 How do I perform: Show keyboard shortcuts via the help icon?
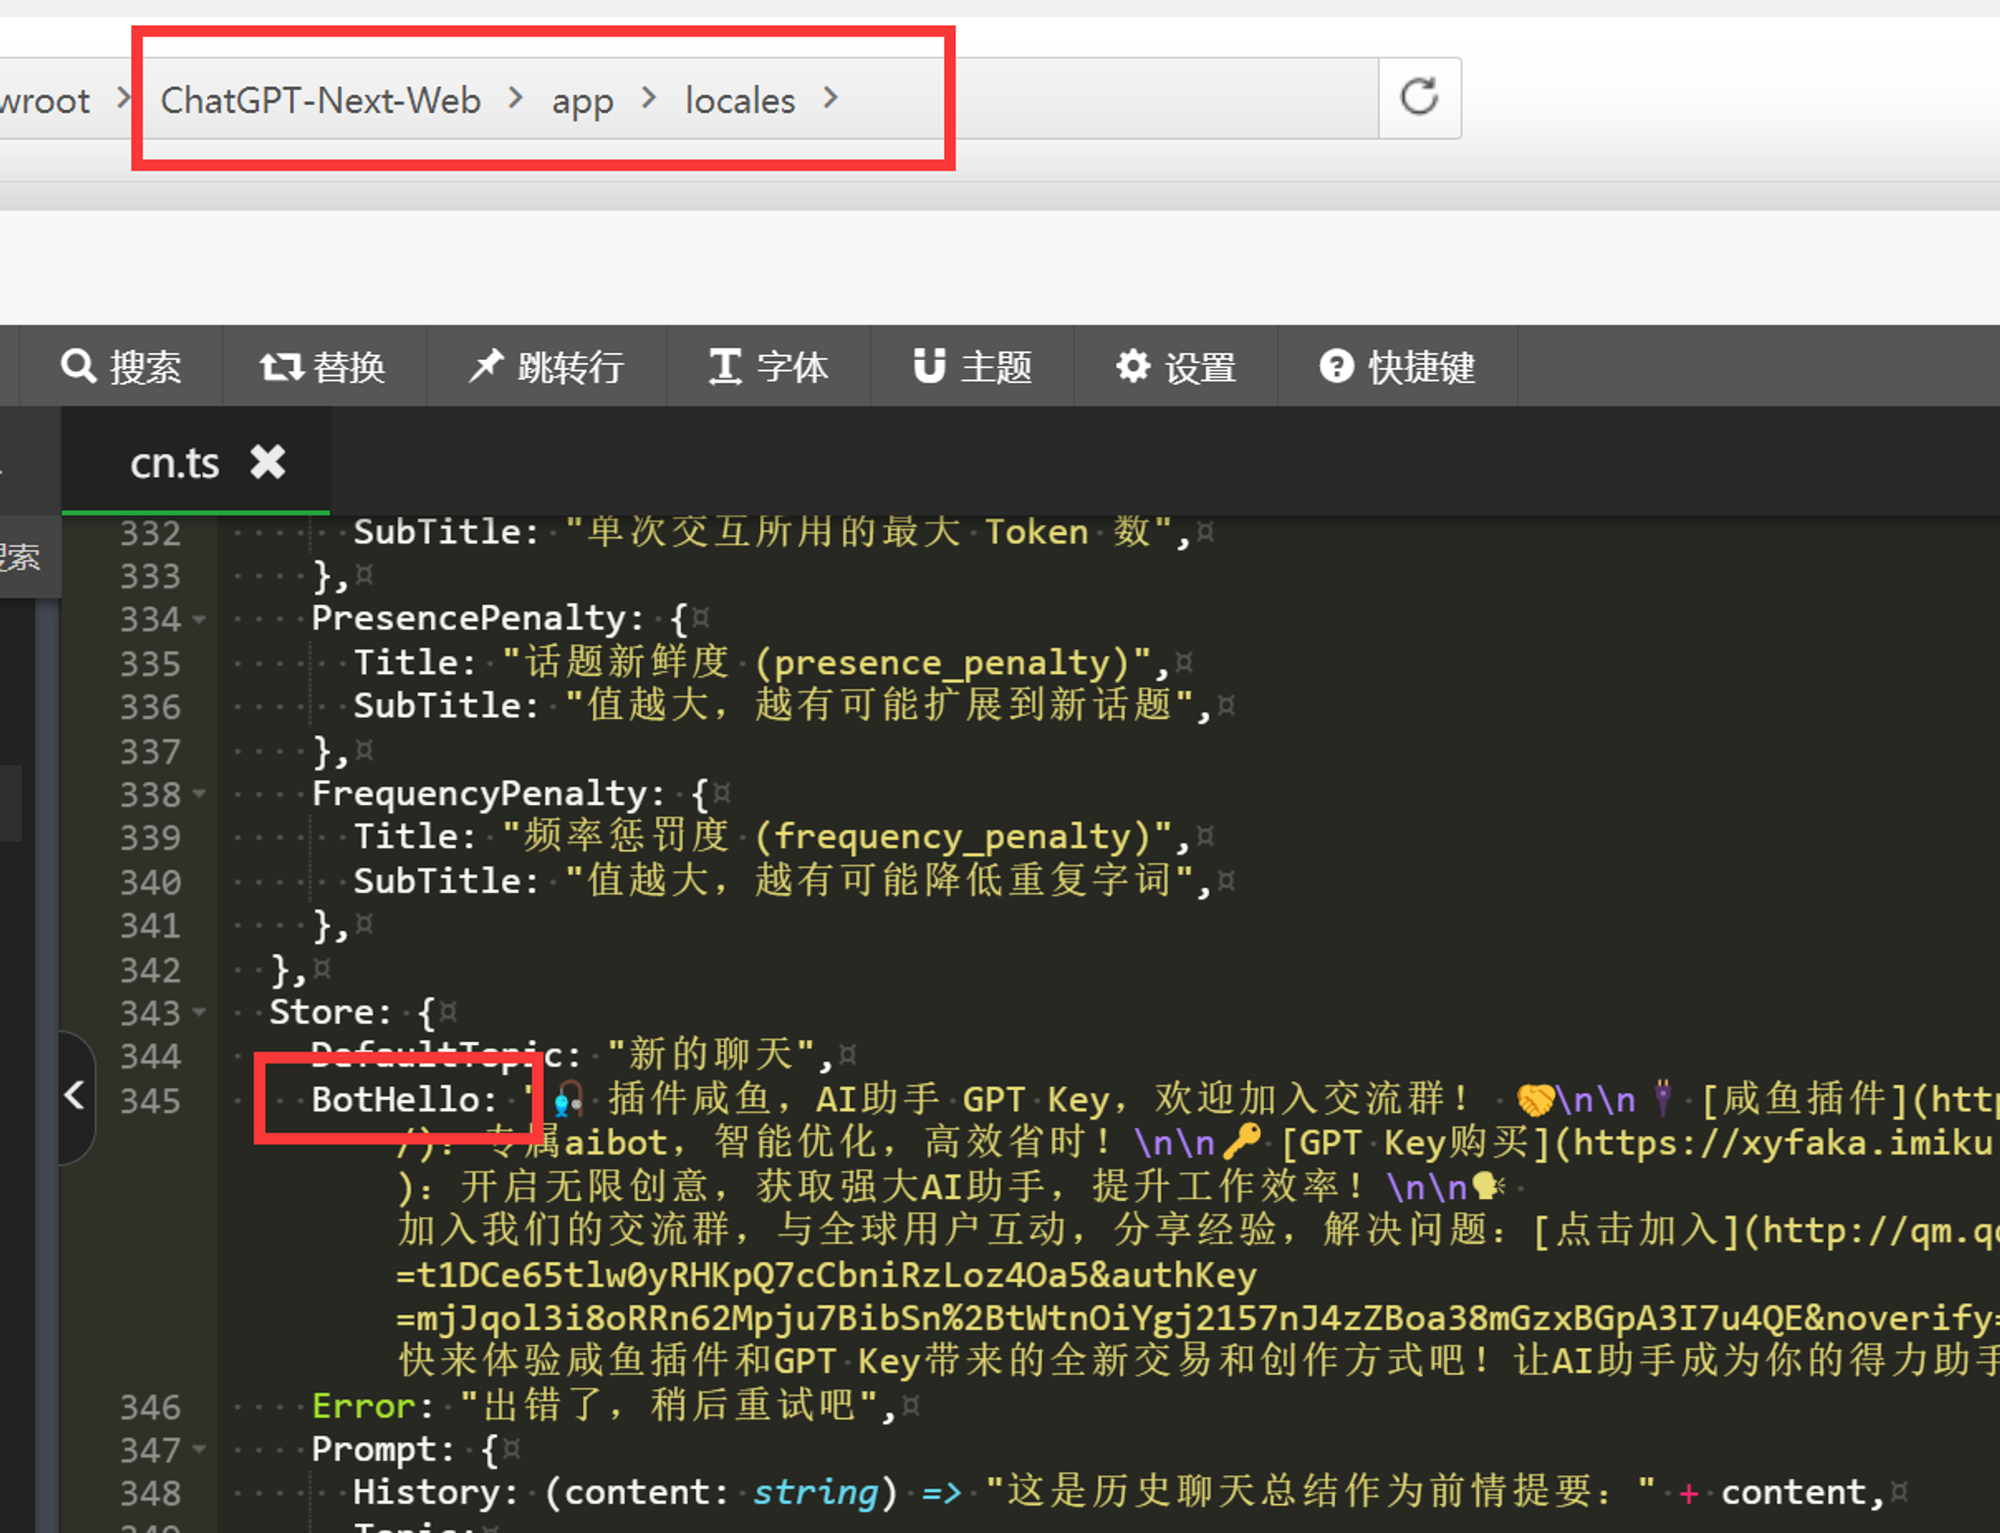(x=1336, y=366)
